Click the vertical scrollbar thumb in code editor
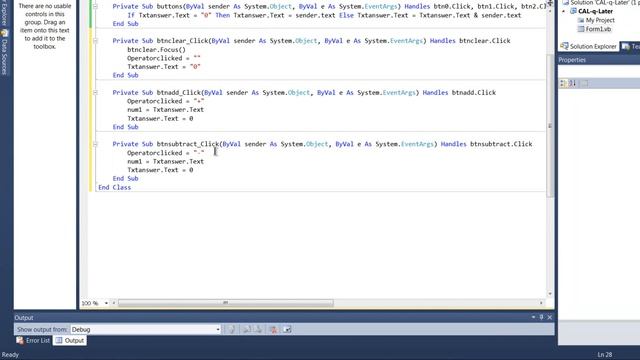Image resolution: width=640 pixels, height=360 pixels. tap(550, 126)
